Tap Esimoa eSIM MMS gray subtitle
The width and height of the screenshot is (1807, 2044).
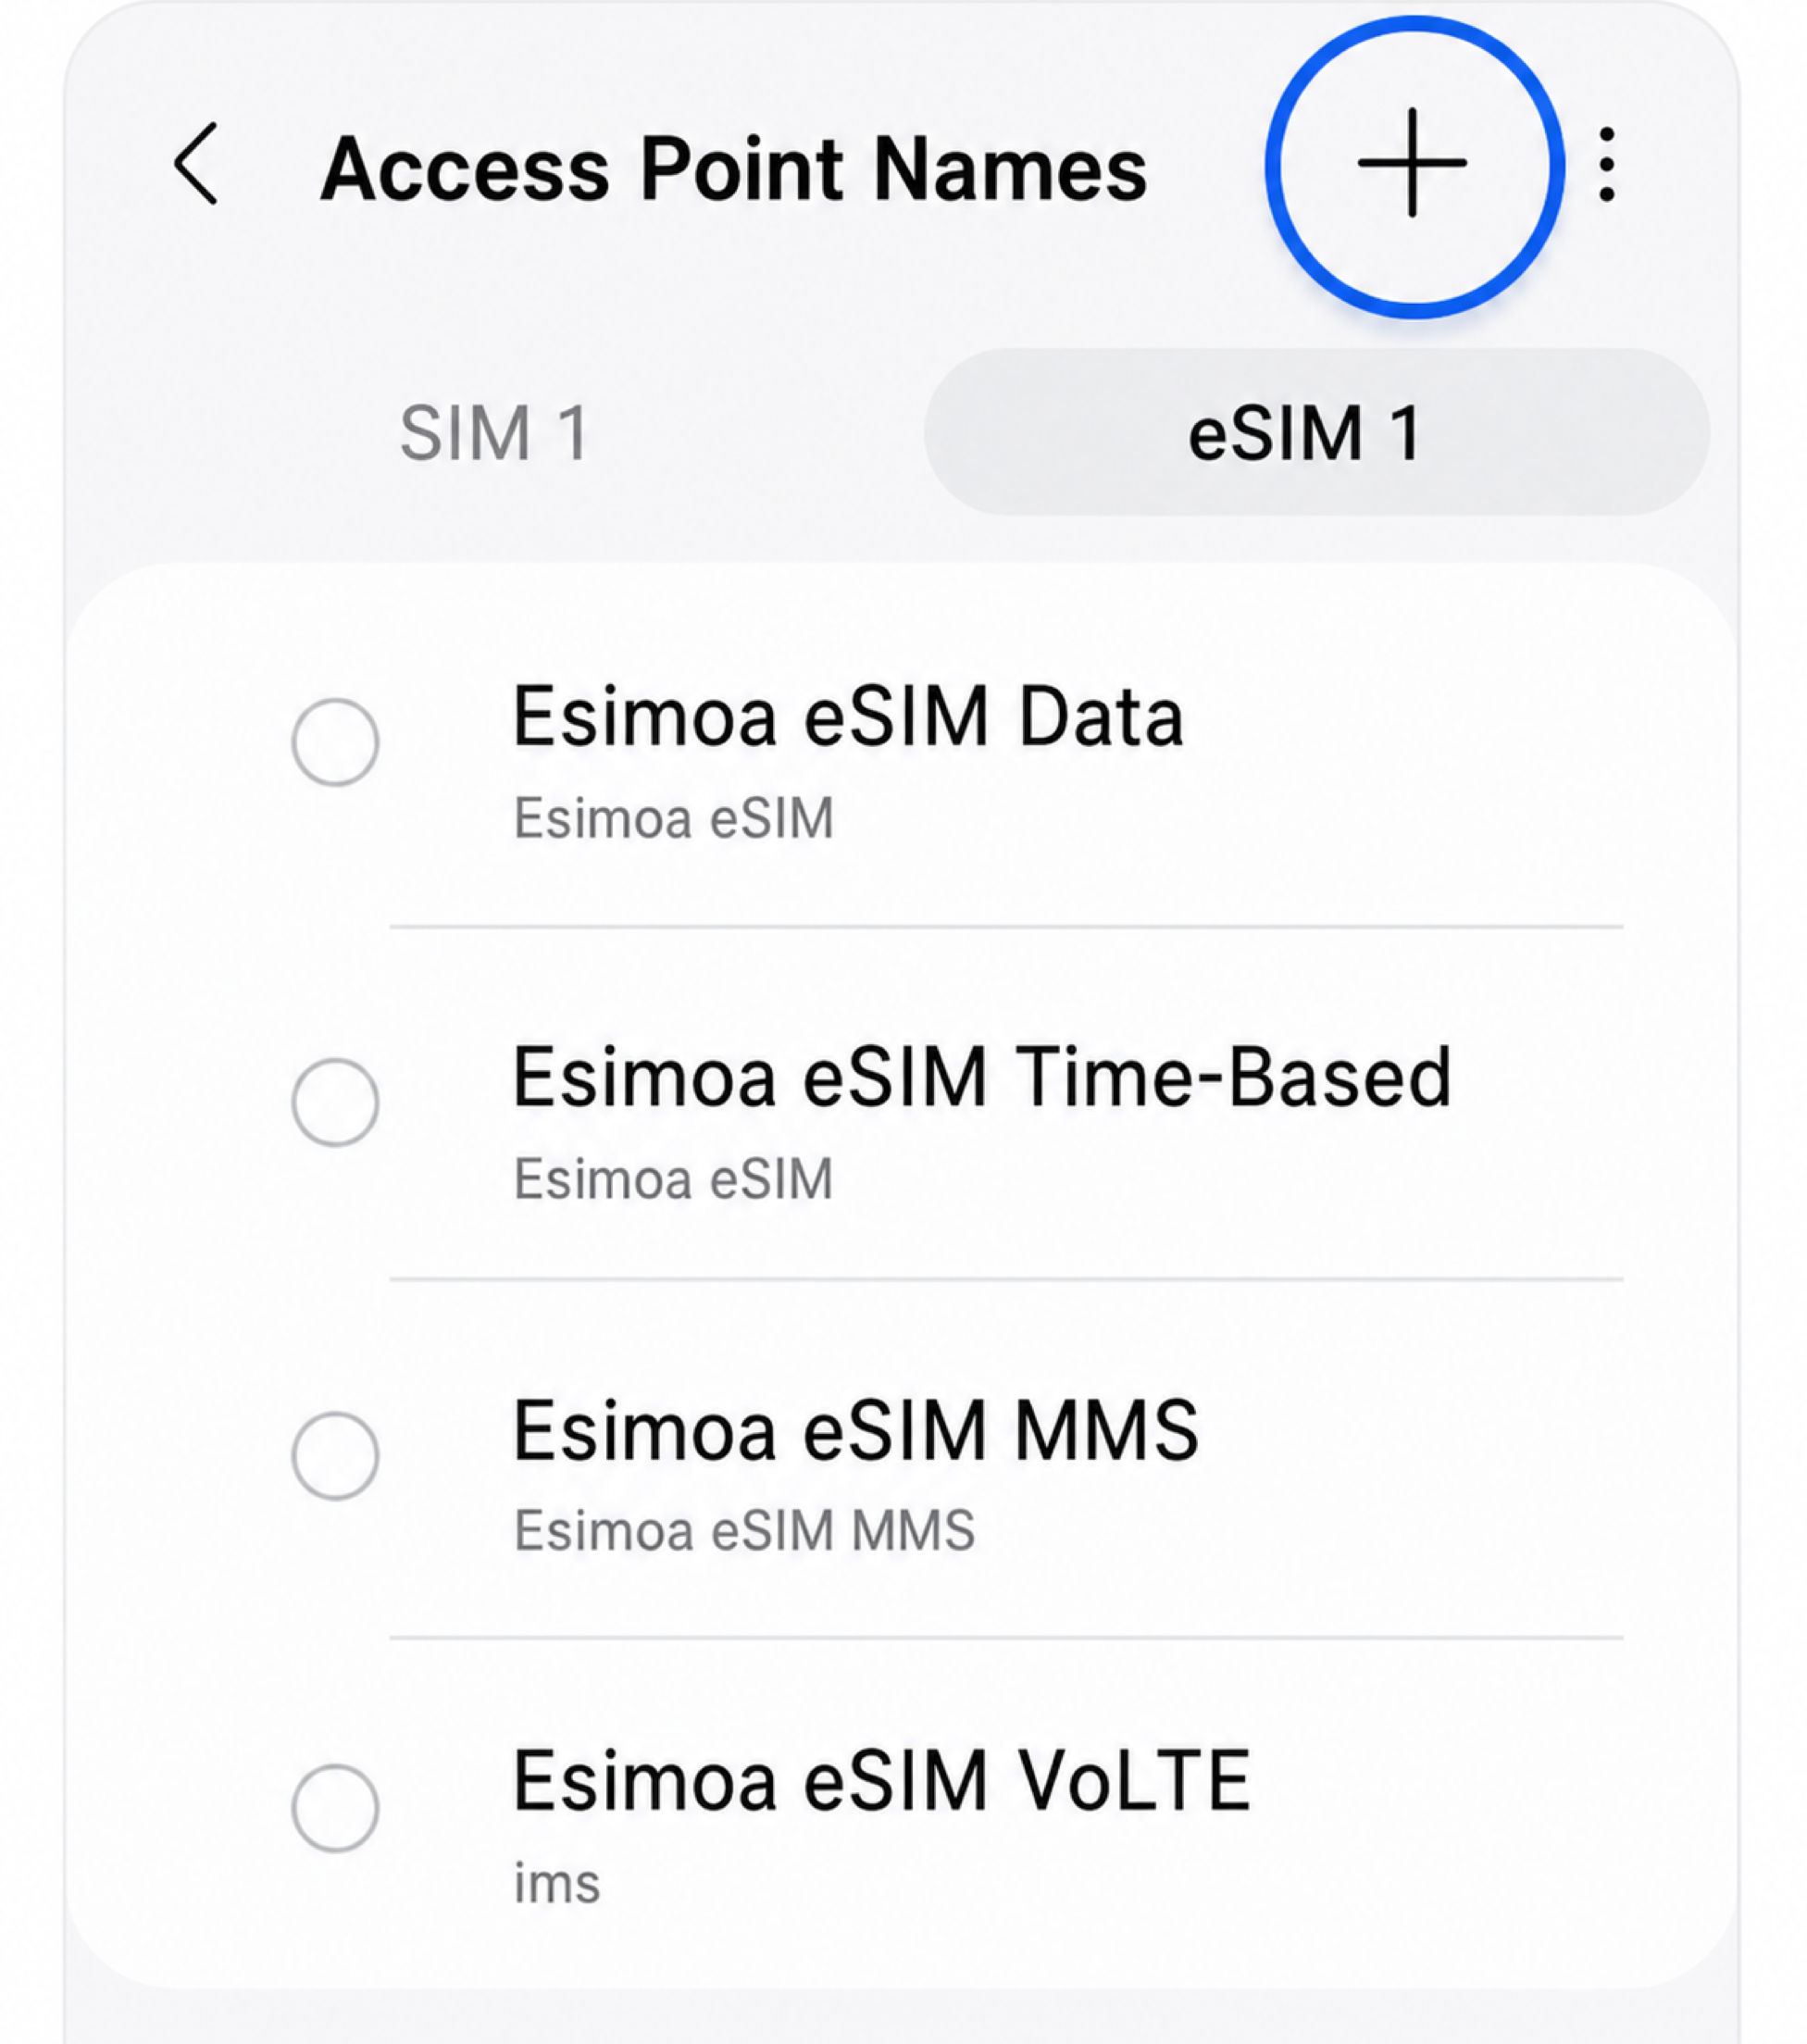click(x=745, y=1530)
